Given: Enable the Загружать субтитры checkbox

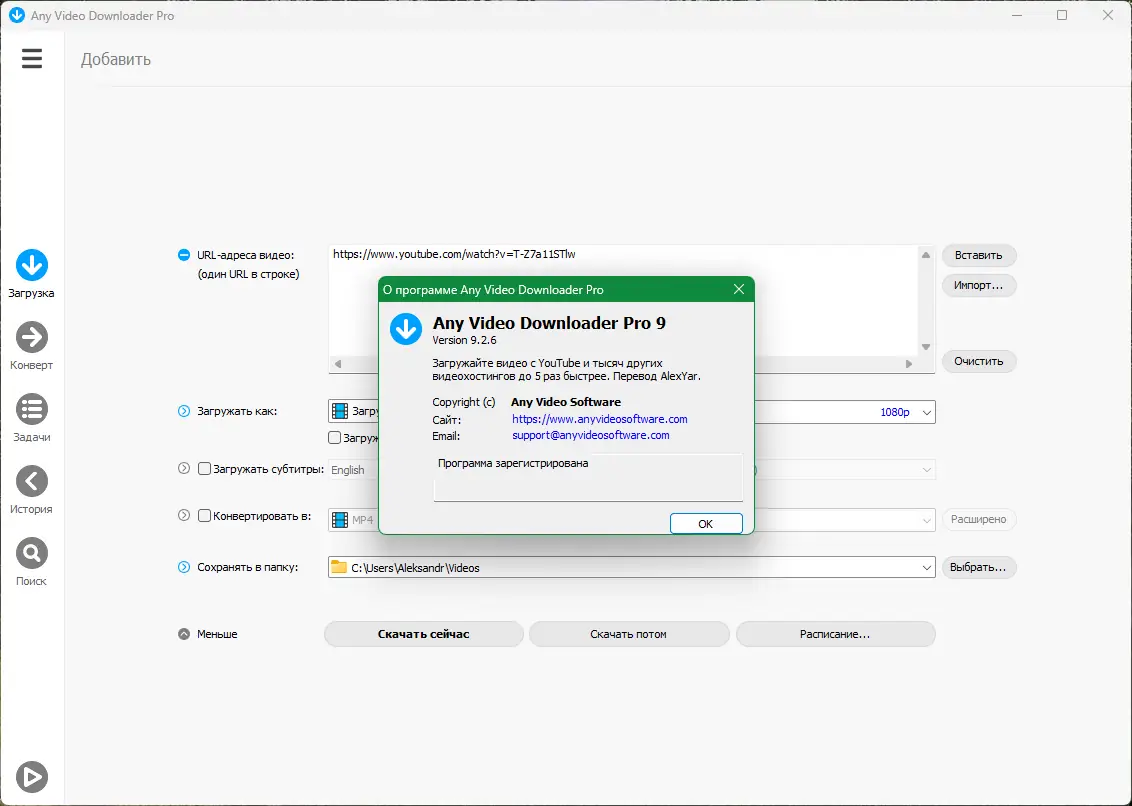Looking at the screenshot, I should tap(204, 469).
